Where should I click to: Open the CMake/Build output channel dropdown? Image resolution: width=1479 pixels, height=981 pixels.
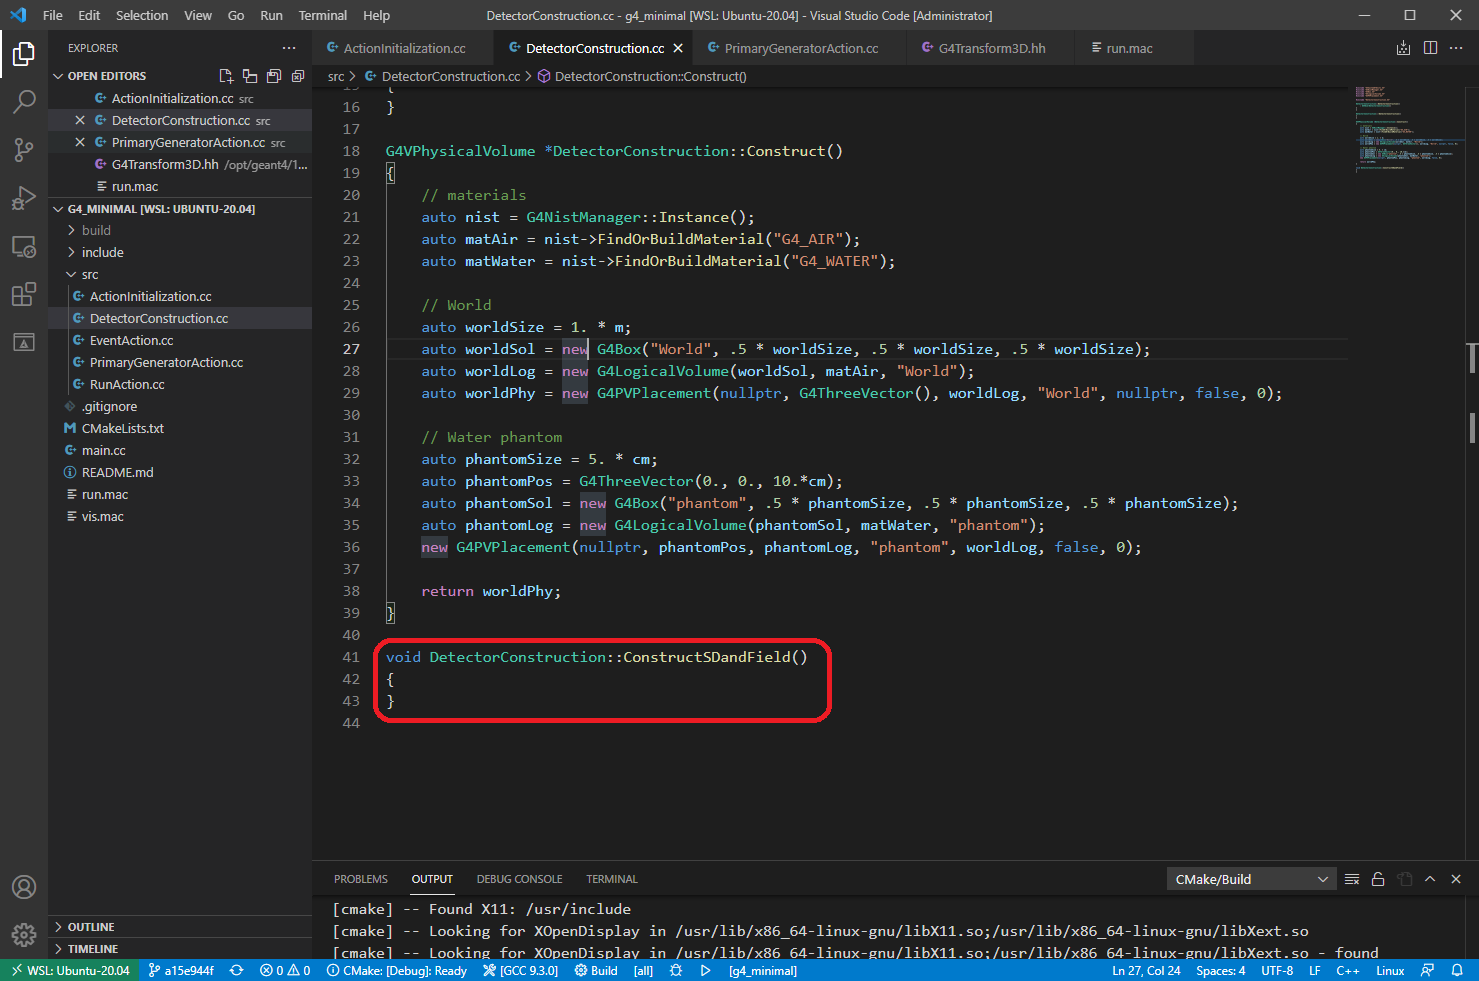[1251, 879]
